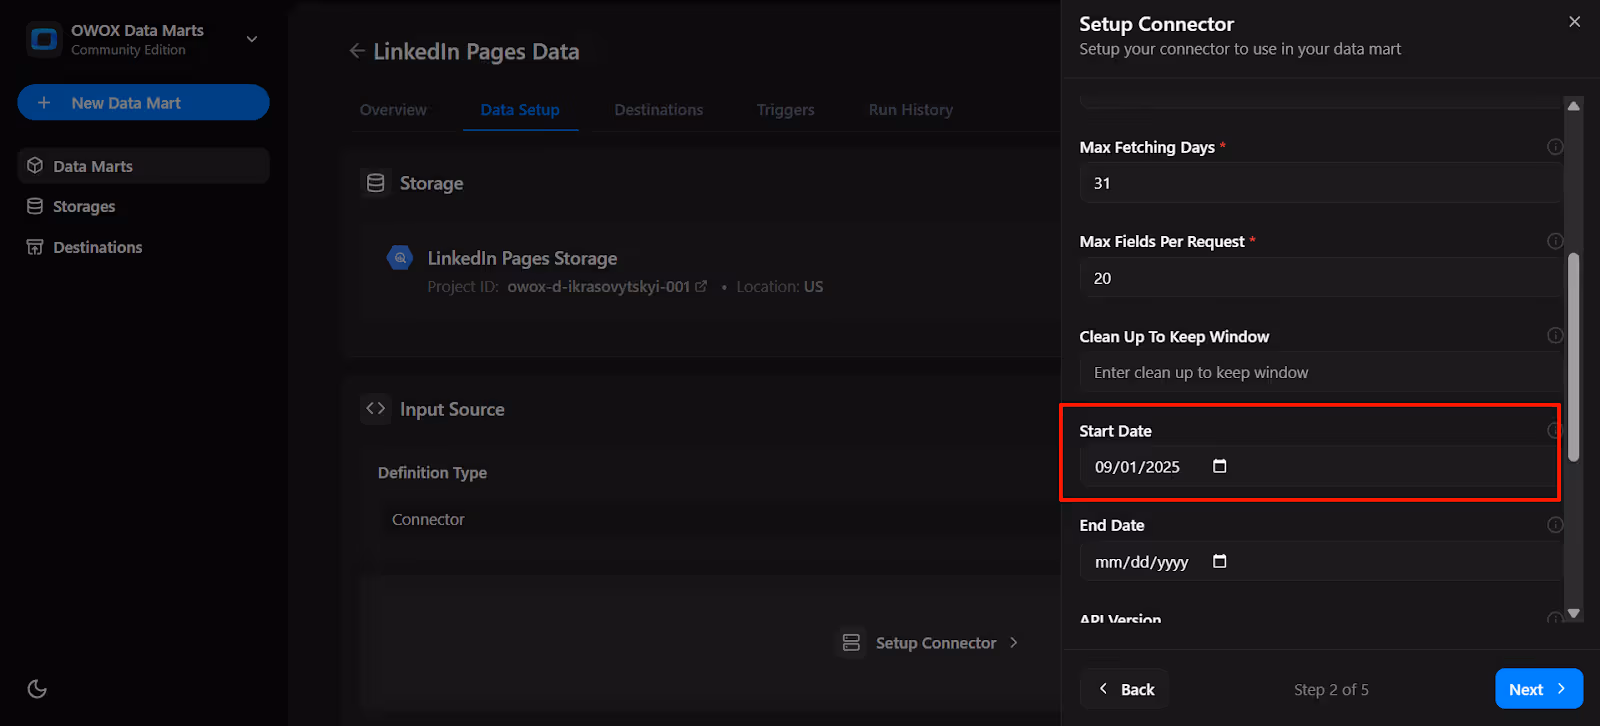Open Destinations in the sidebar
This screenshot has width=1600, height=726.
(143, 247)
